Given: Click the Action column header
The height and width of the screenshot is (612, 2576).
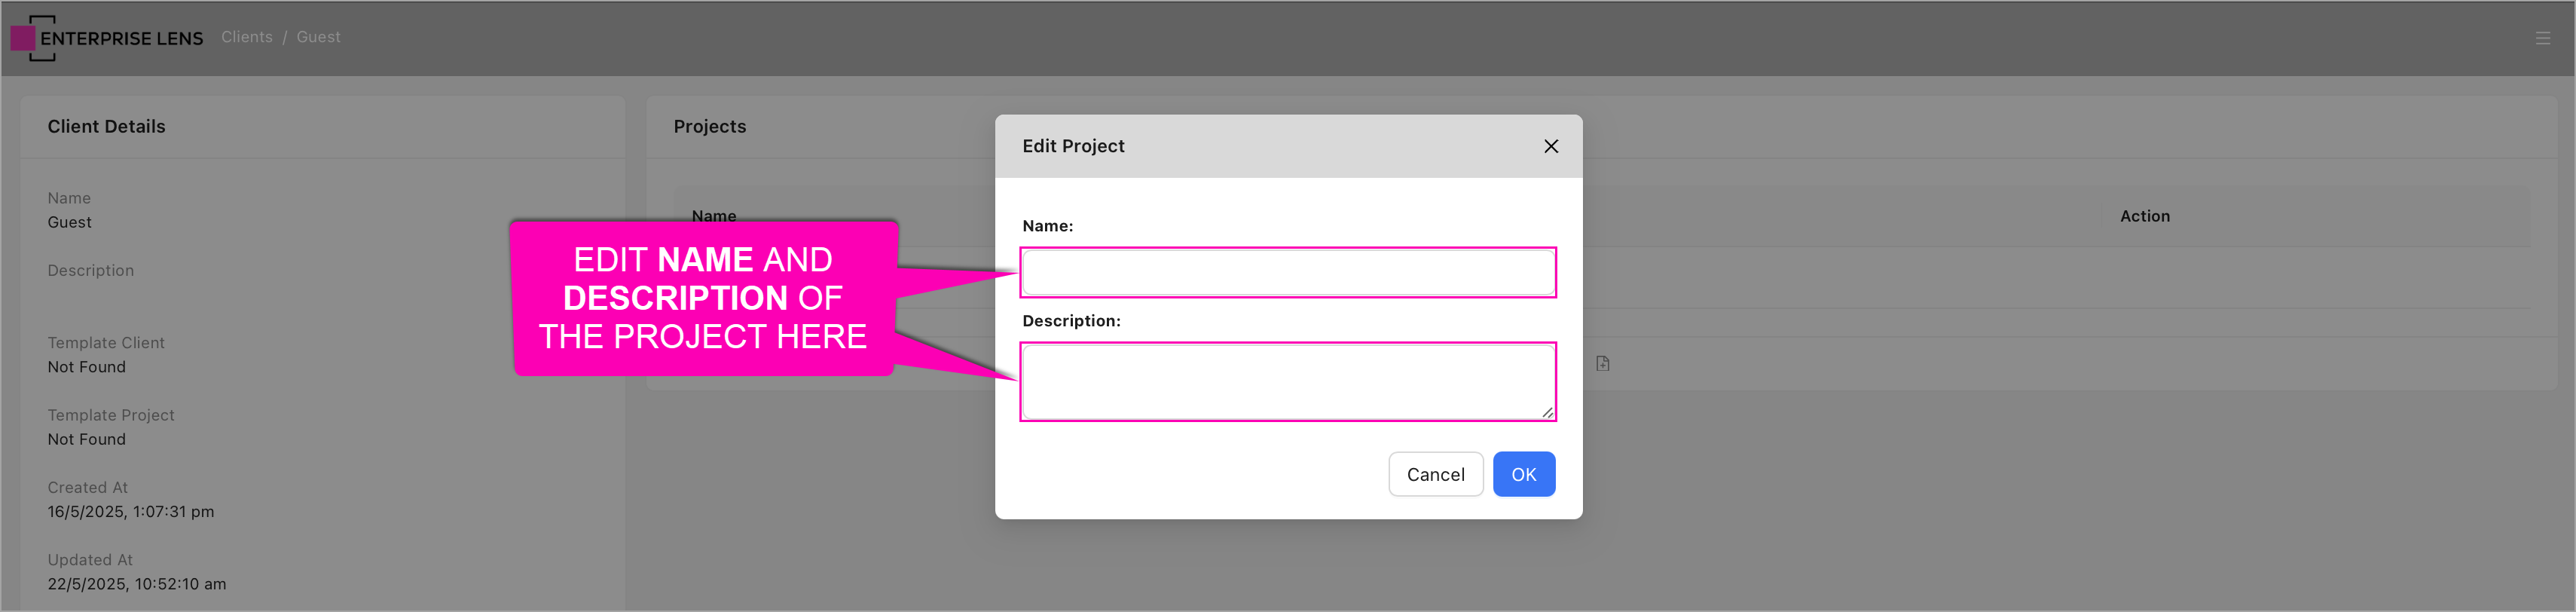Looking at the screenshot, I should [x=2145, y=216].
